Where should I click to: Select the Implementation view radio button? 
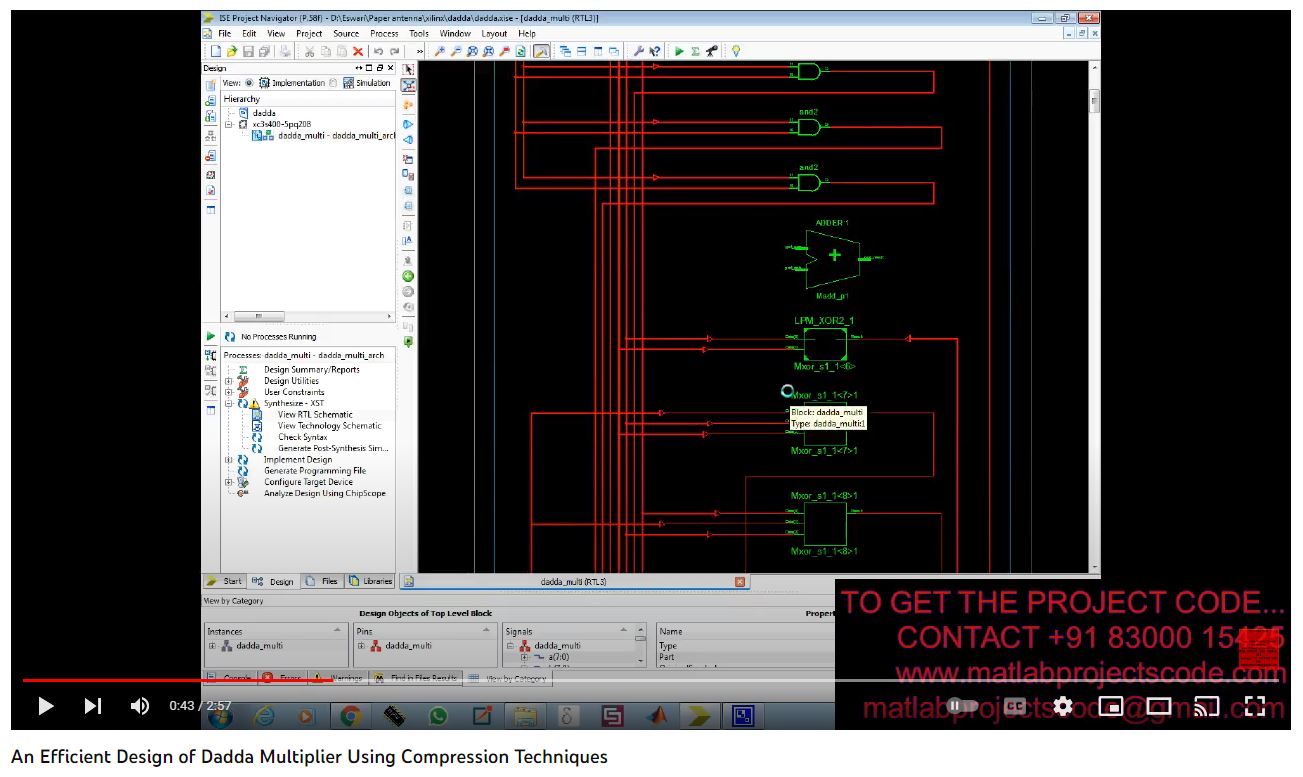pyautogui.click(x=250, y=83)
